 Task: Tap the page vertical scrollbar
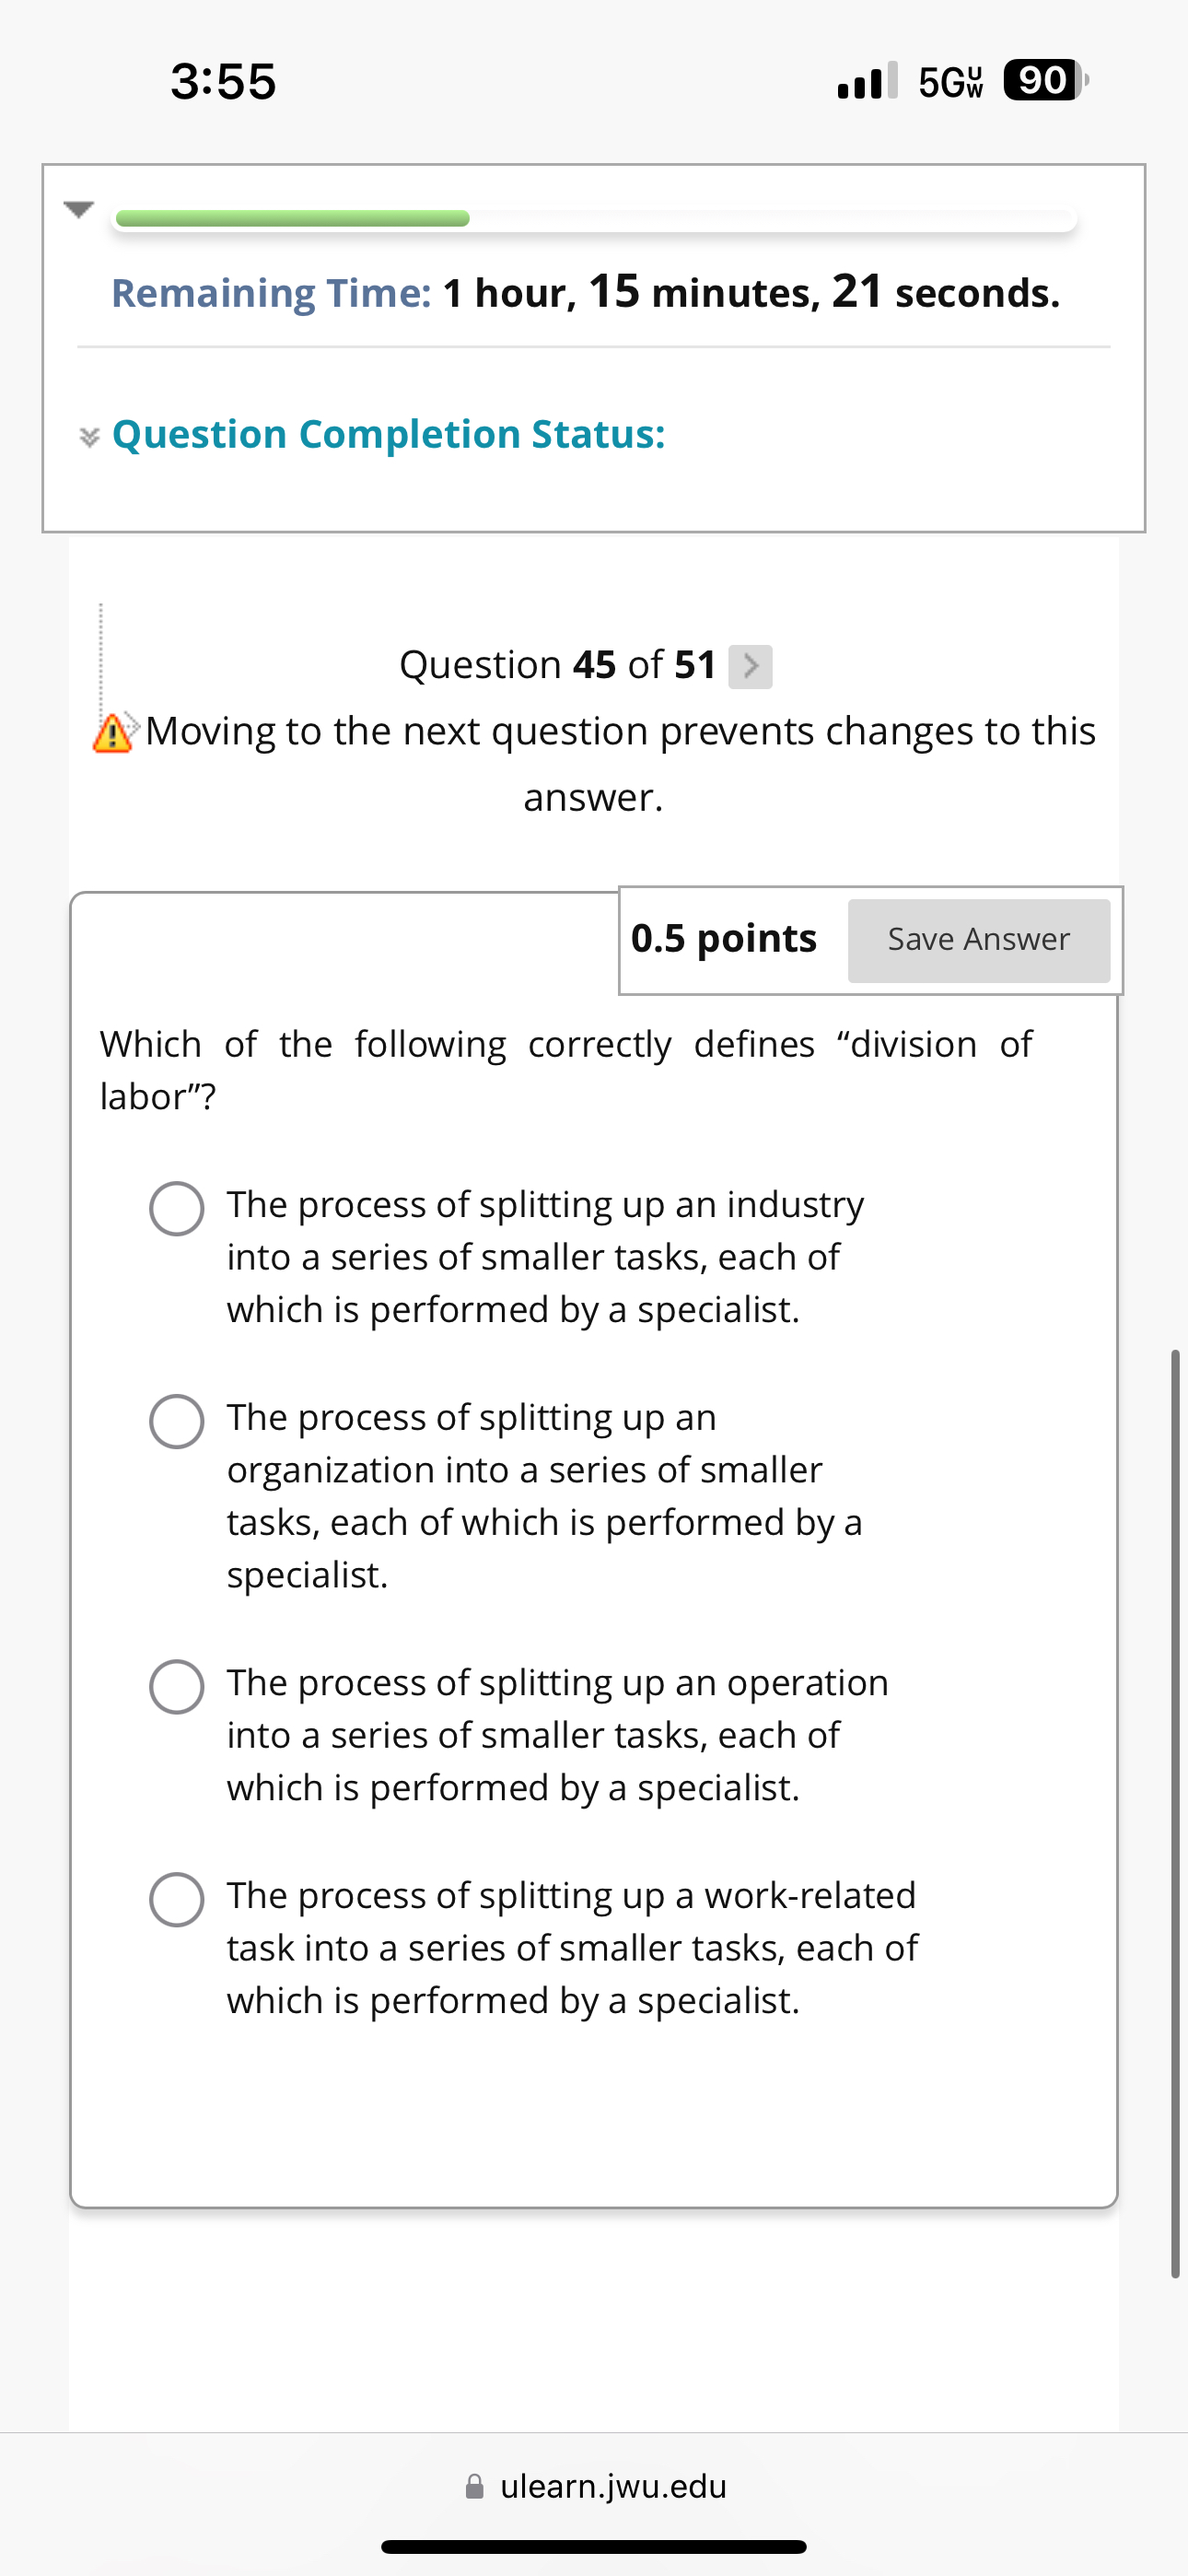(x=1175, y=1813)
